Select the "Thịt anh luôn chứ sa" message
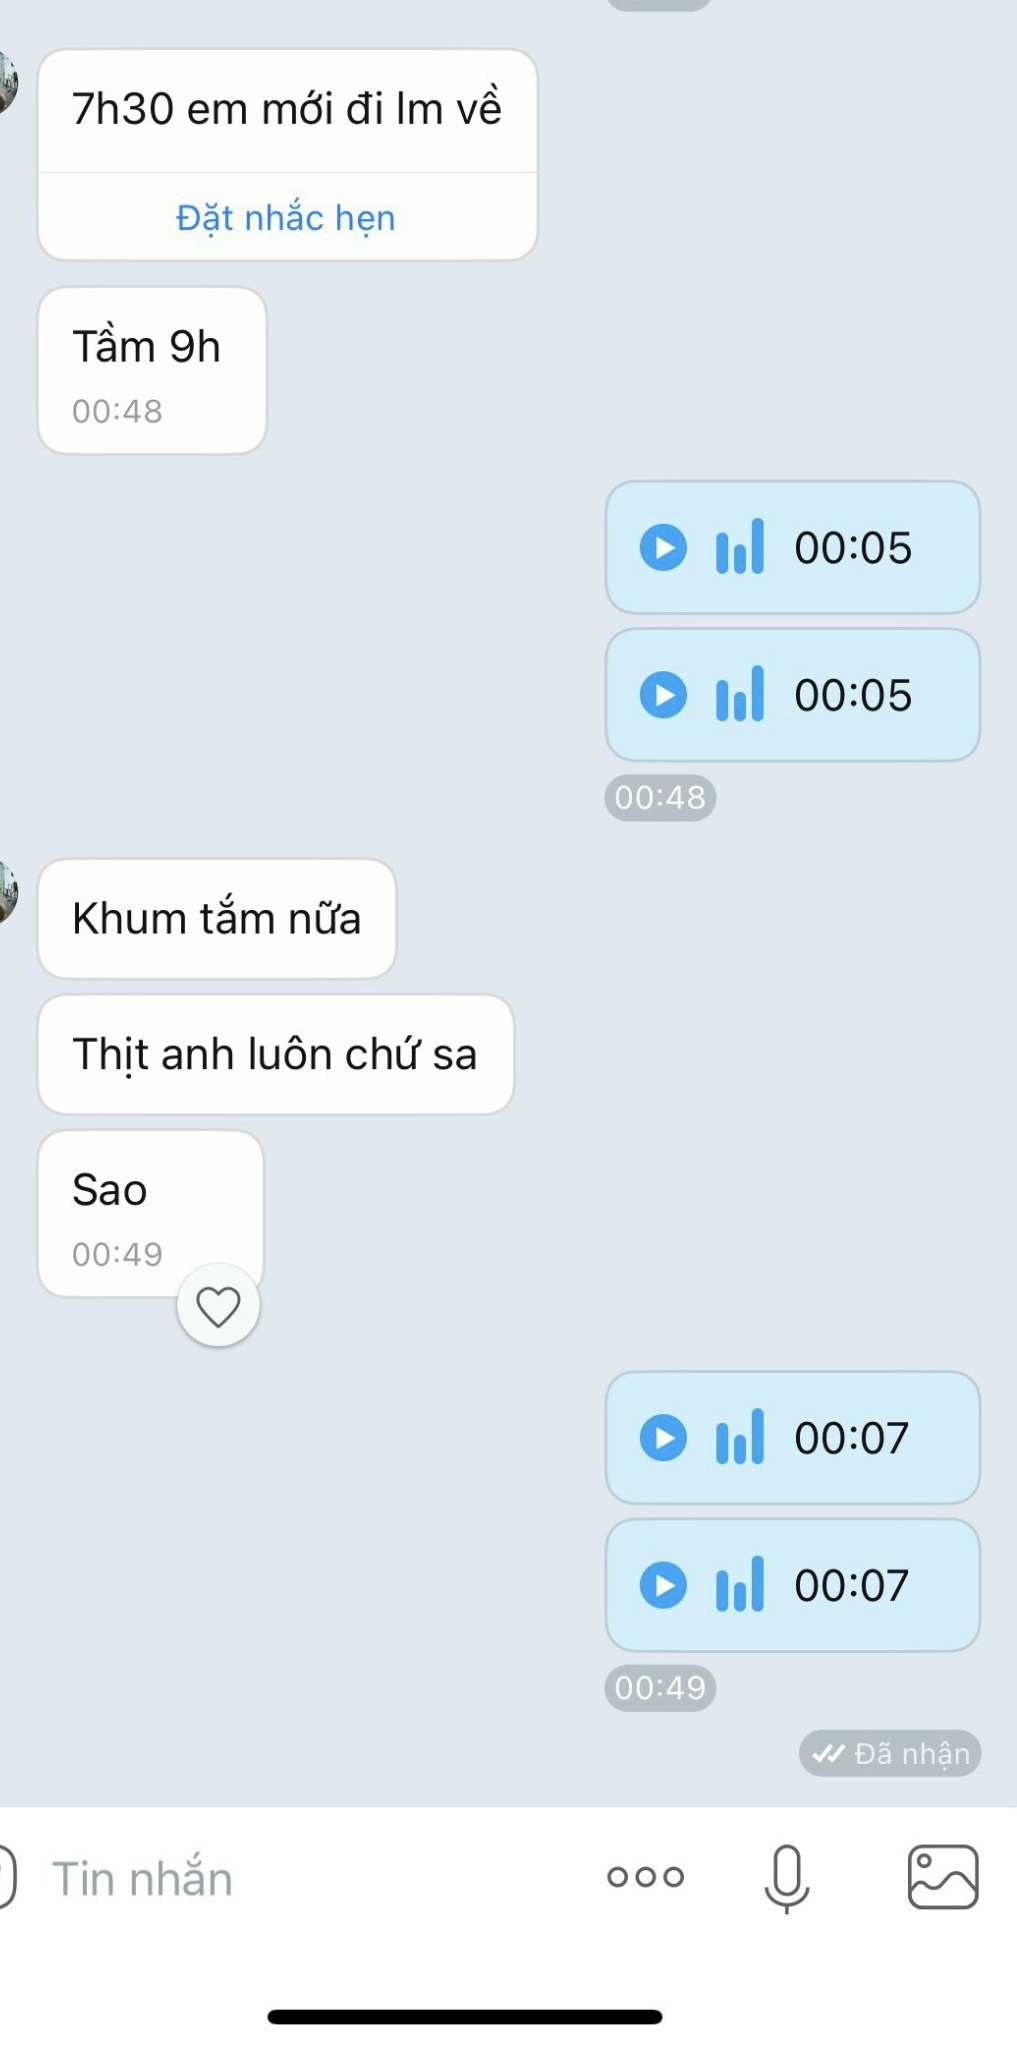The image size is (1017, 2047). tap(275, 1054)
